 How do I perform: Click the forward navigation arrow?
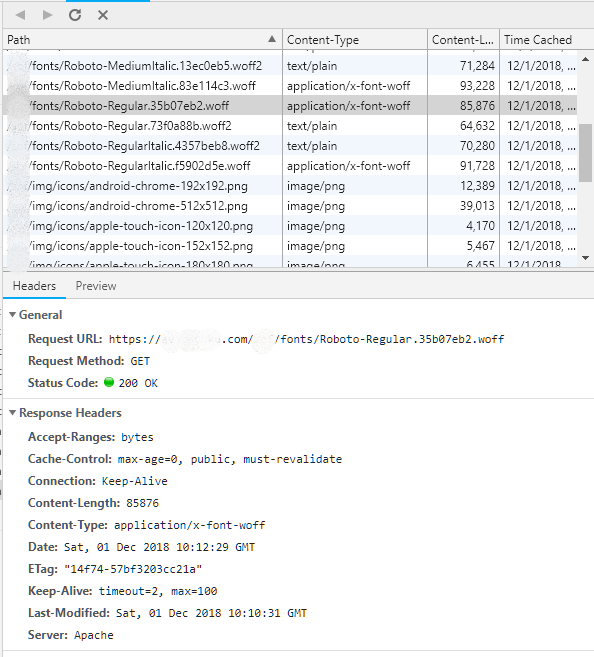pyautogui.click(x=47, y=15)
